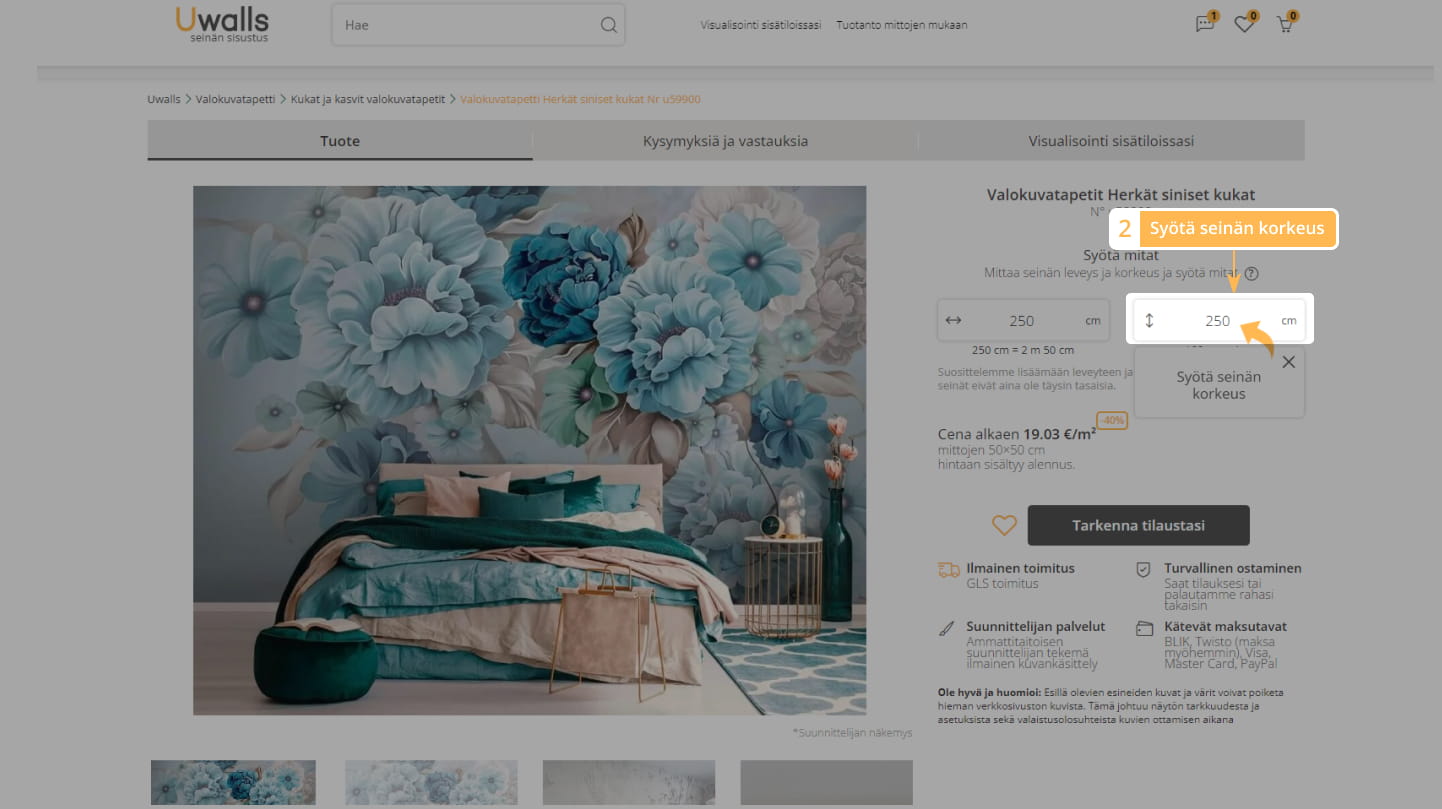Click the search magnifier icon

(608, 25)
